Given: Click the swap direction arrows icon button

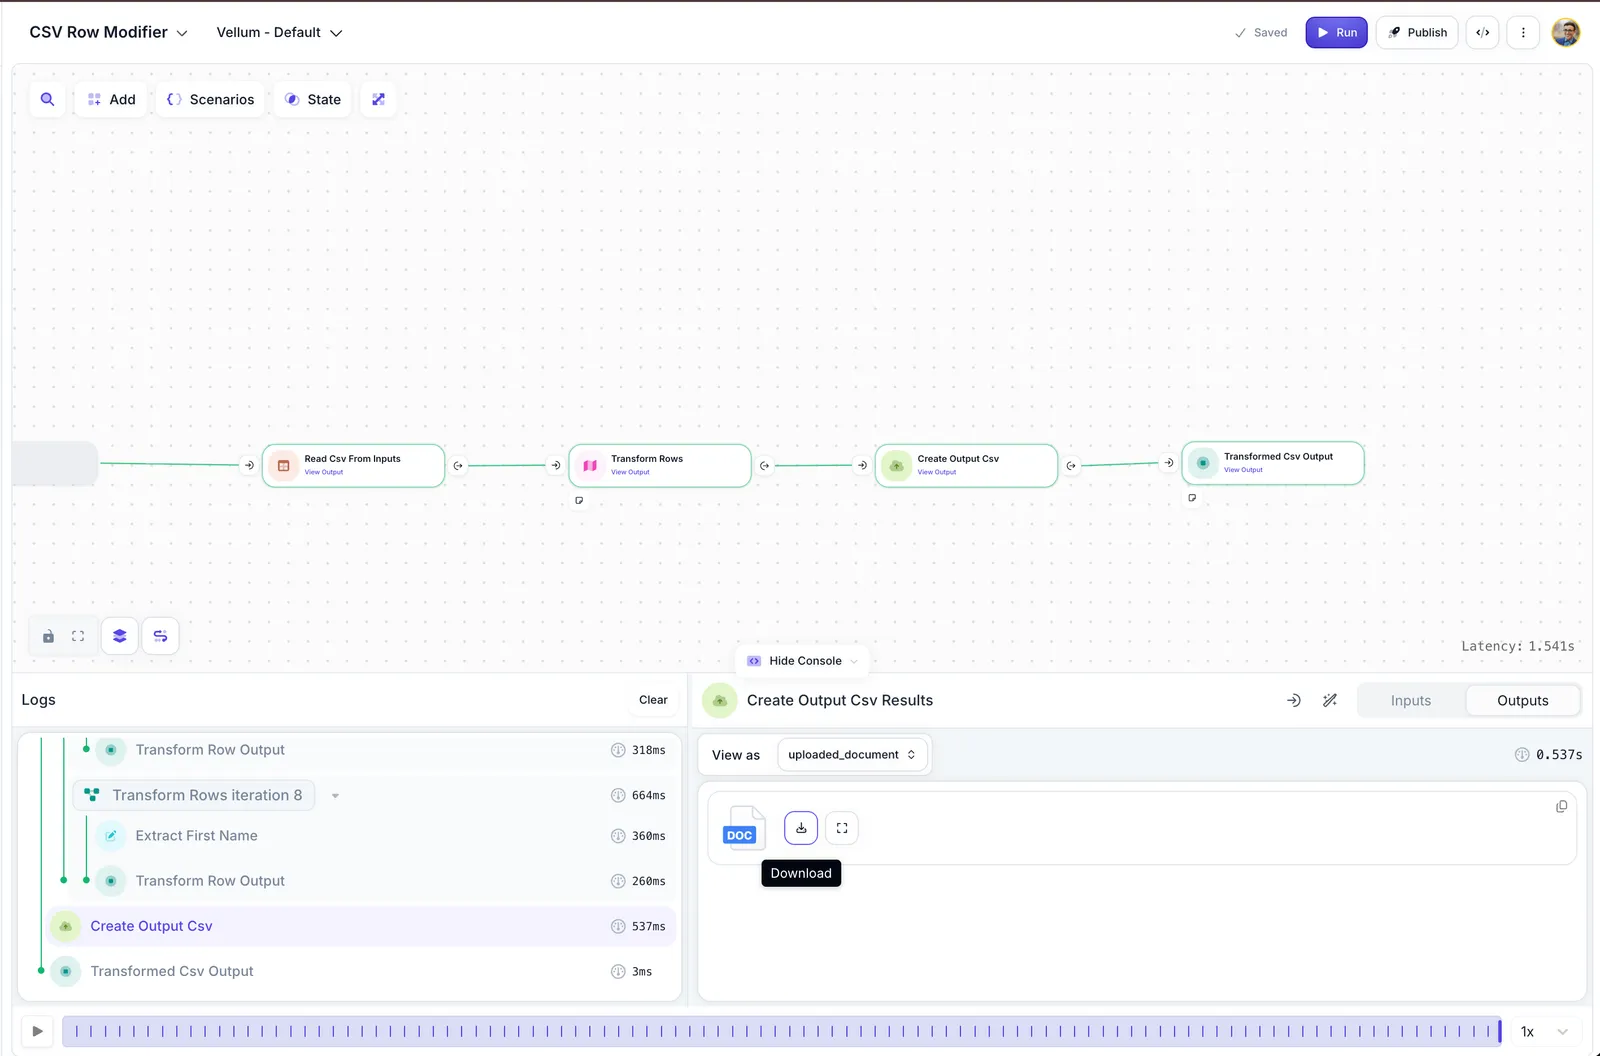Looking at the screenshot, I should [x=160, y=636].
